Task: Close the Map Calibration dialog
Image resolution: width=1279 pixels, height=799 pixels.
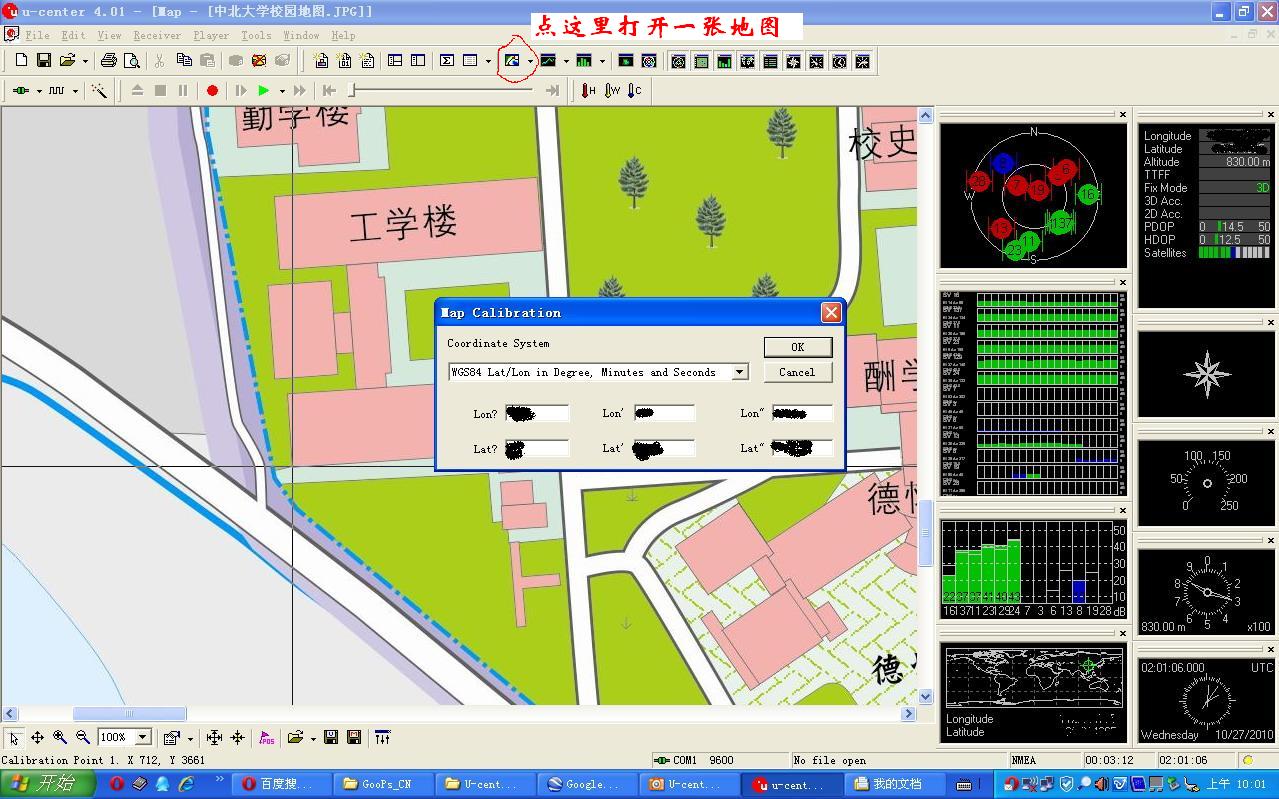Action: 830,313
